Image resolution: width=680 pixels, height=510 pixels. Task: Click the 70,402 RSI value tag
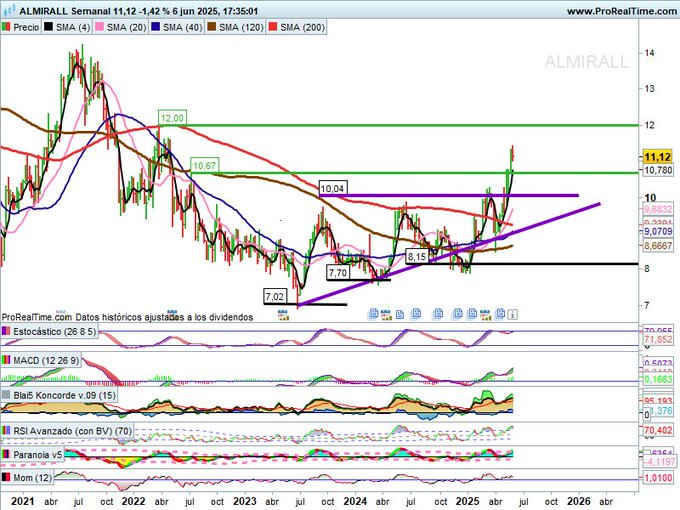click(x=658, y=430)
